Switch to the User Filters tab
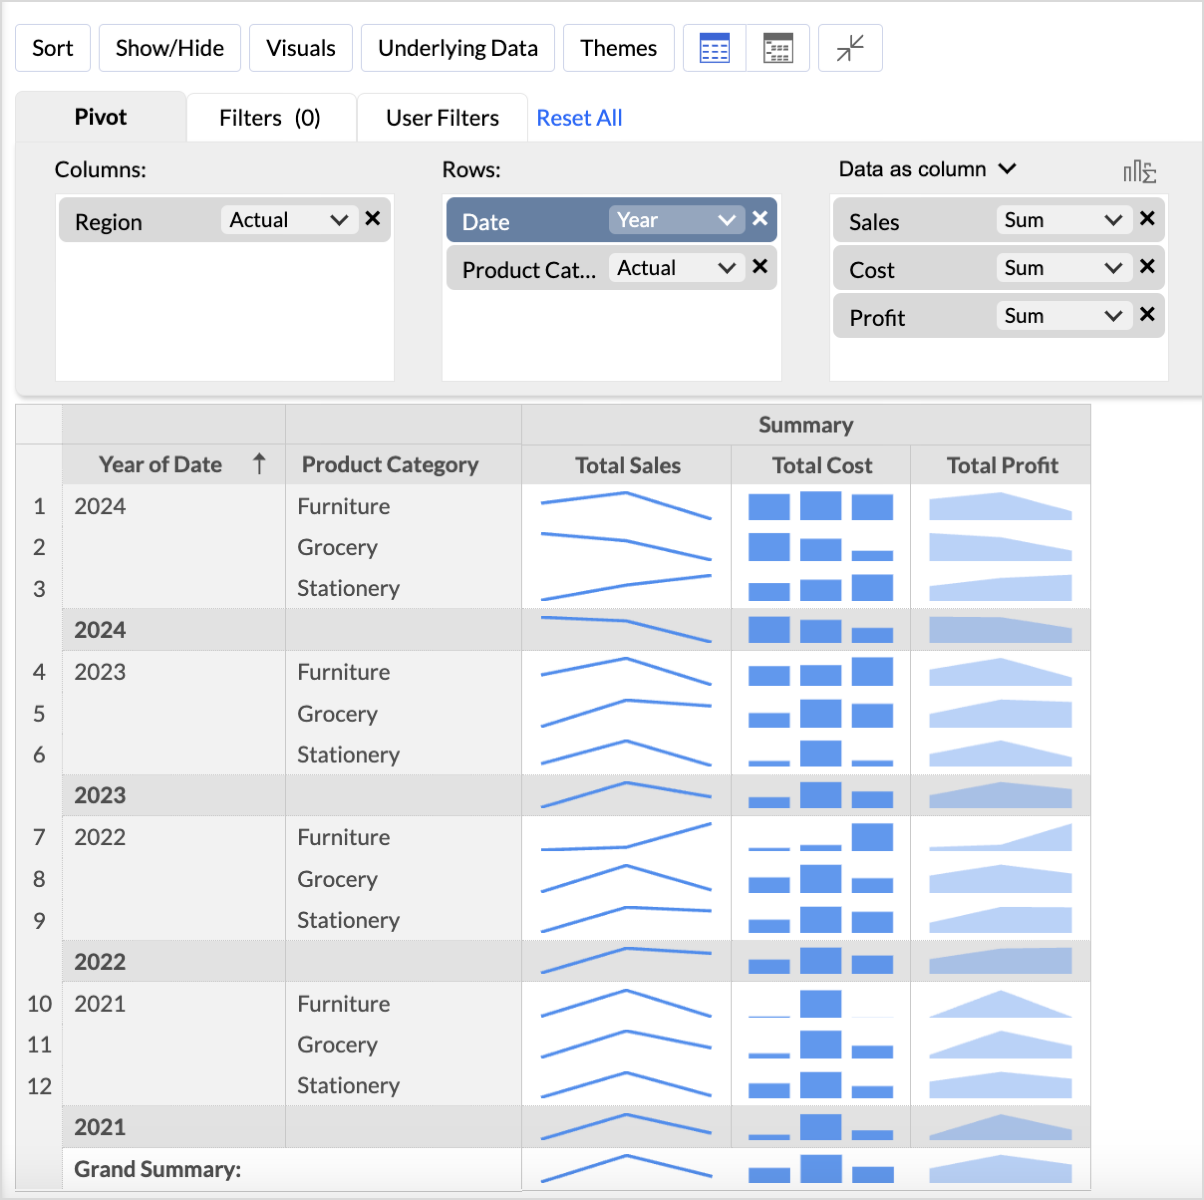 click(442, 118)
